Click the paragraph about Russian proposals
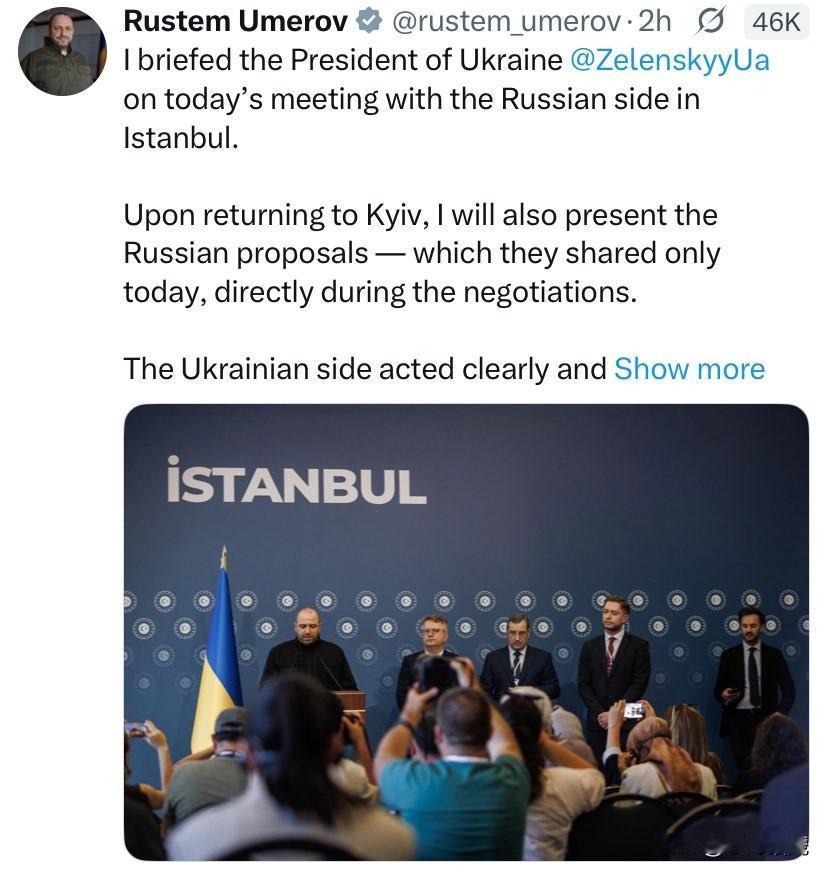 422,253
